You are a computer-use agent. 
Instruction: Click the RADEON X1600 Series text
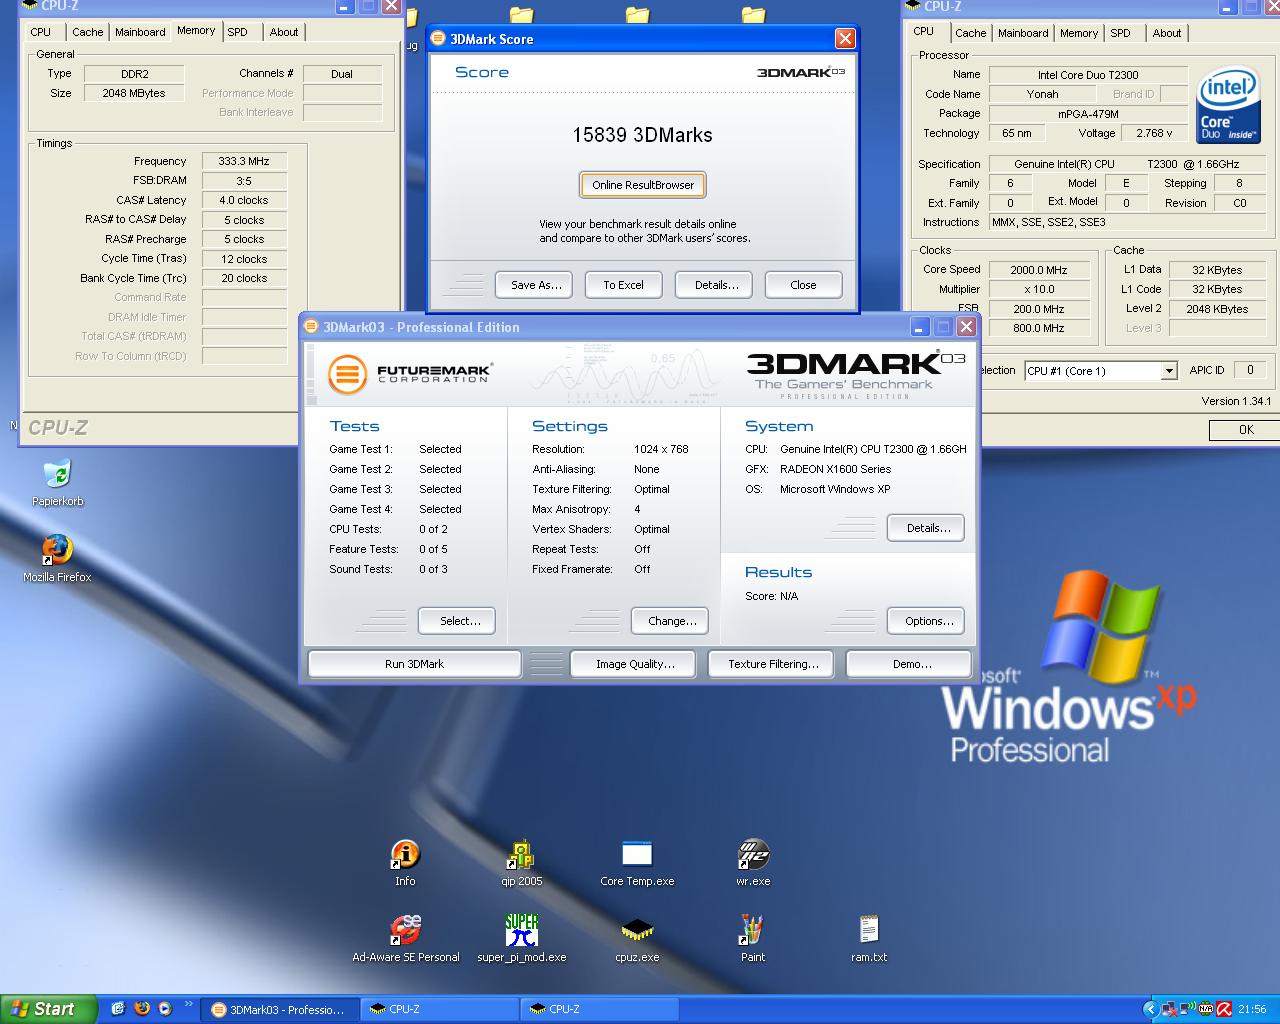[835, 469]
